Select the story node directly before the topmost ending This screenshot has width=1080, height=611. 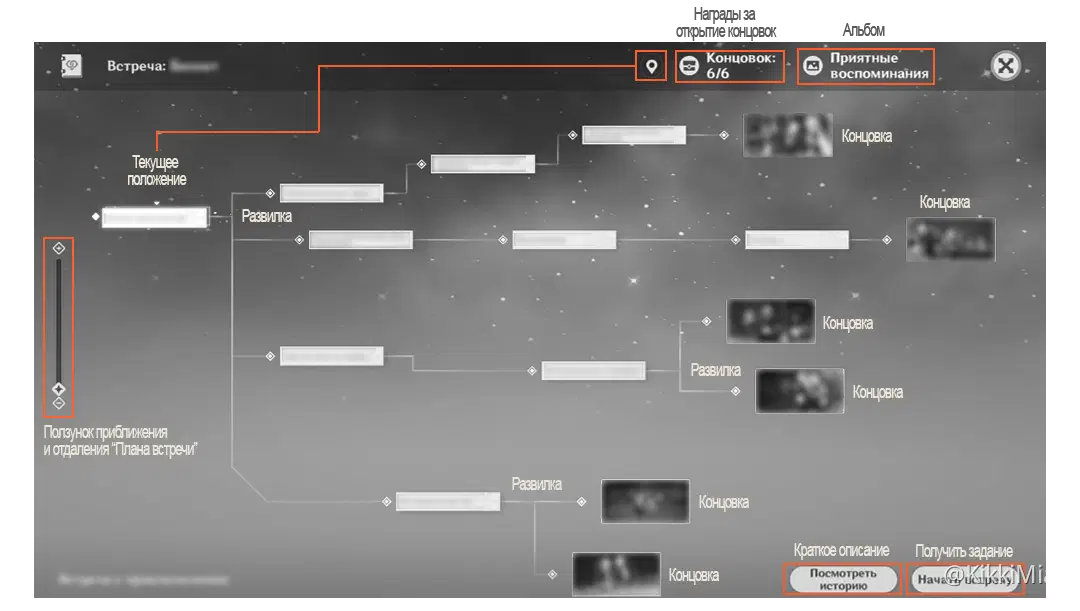click(633, 135)
